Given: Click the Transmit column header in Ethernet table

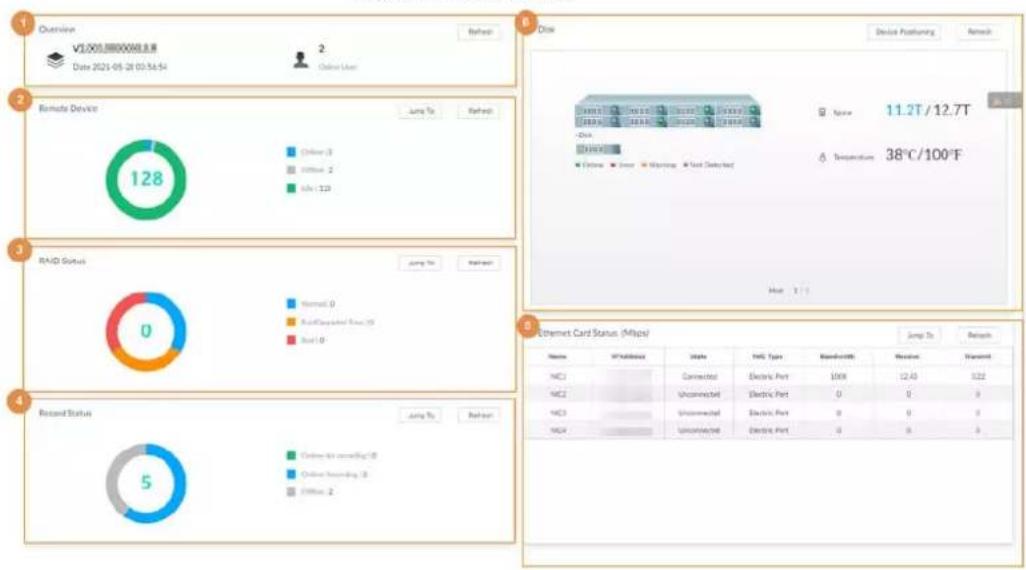Looking at the screenshot, I should tap(978, 357).
